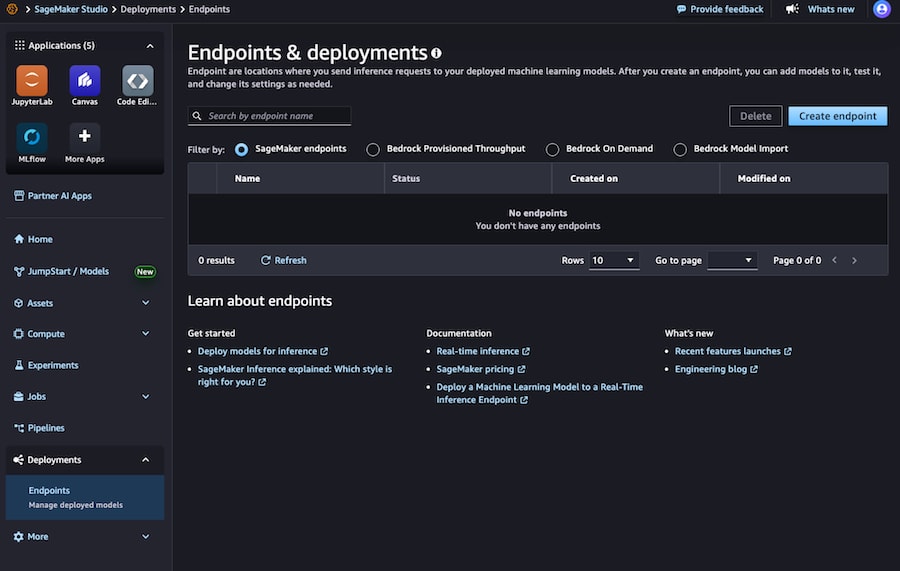Screen dimensions: 900x571
Task: Select SageMaker endpoints filter radio
Action: [242, 149]
